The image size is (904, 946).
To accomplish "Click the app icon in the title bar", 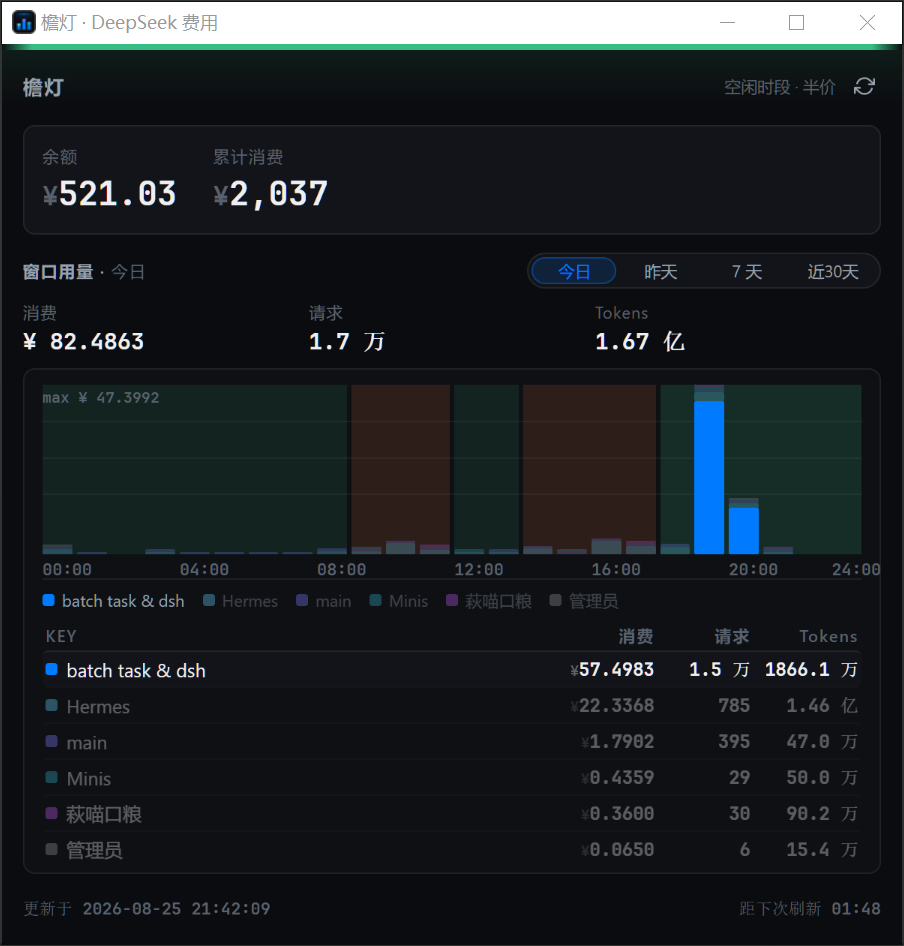I will (24, 22).
